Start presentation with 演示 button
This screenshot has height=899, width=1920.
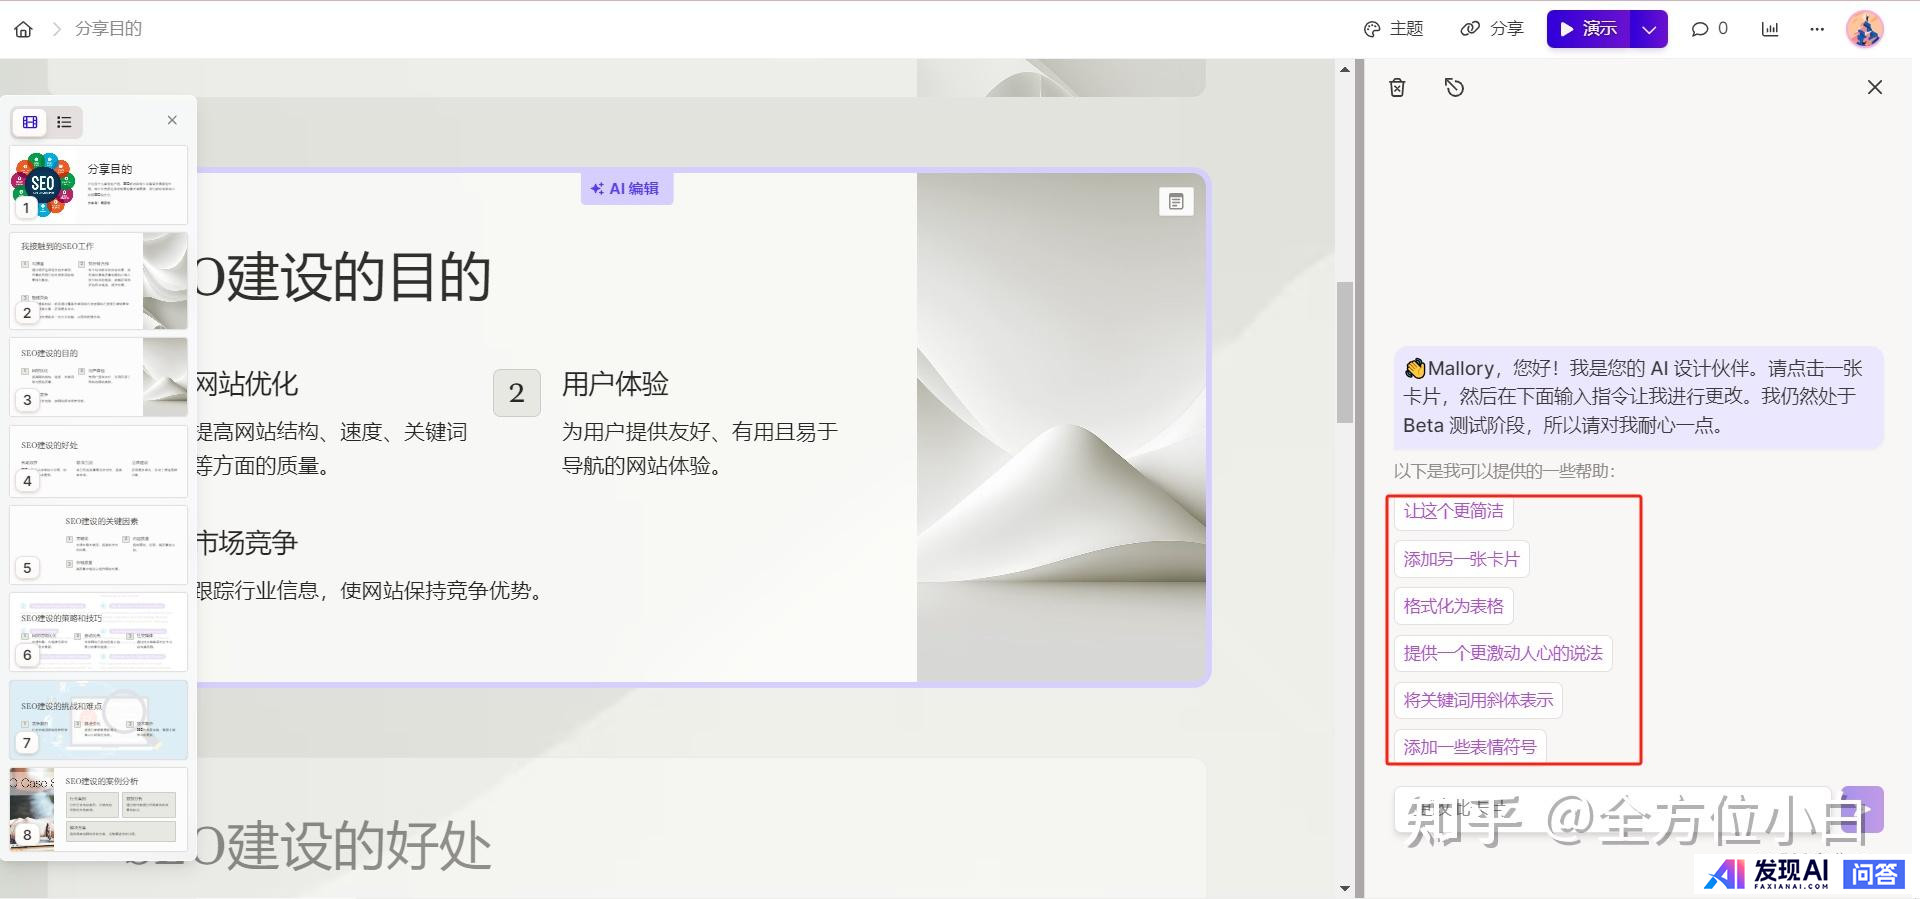point(1588,29)
